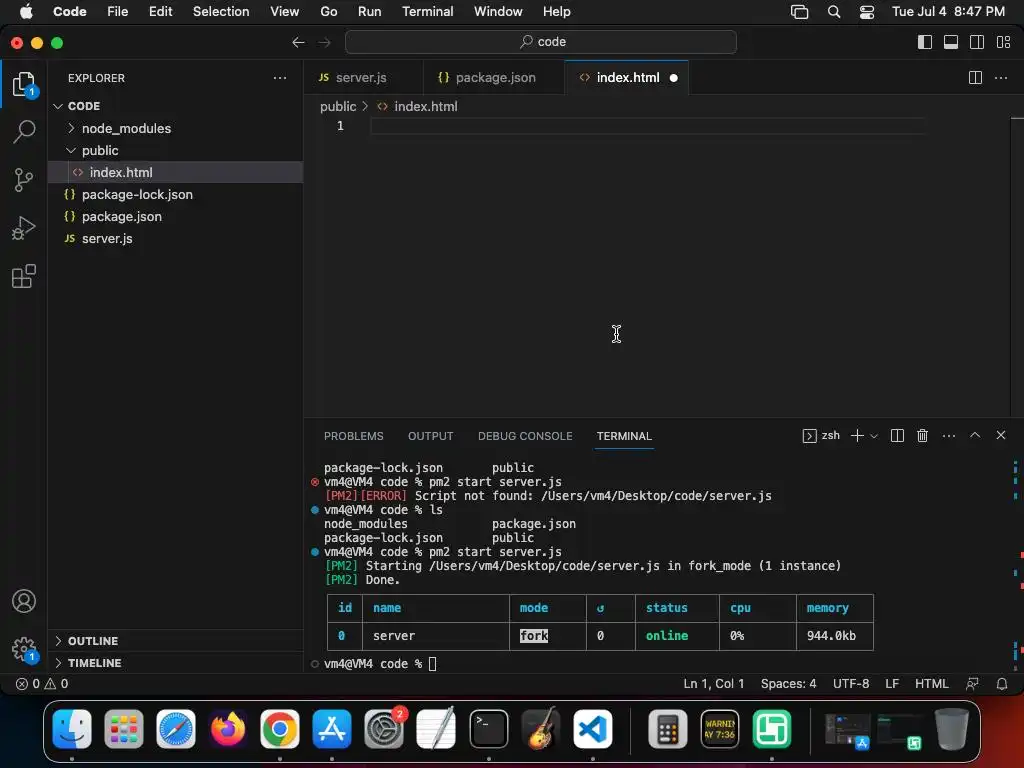Open Spotlight search in menu bar
The image size is (1024, 768).
[833, 12]
